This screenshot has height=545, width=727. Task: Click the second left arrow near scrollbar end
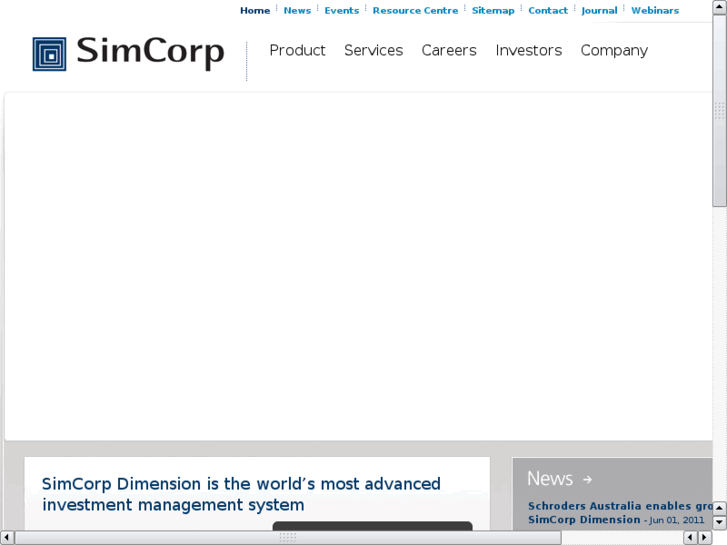[691, 538]
